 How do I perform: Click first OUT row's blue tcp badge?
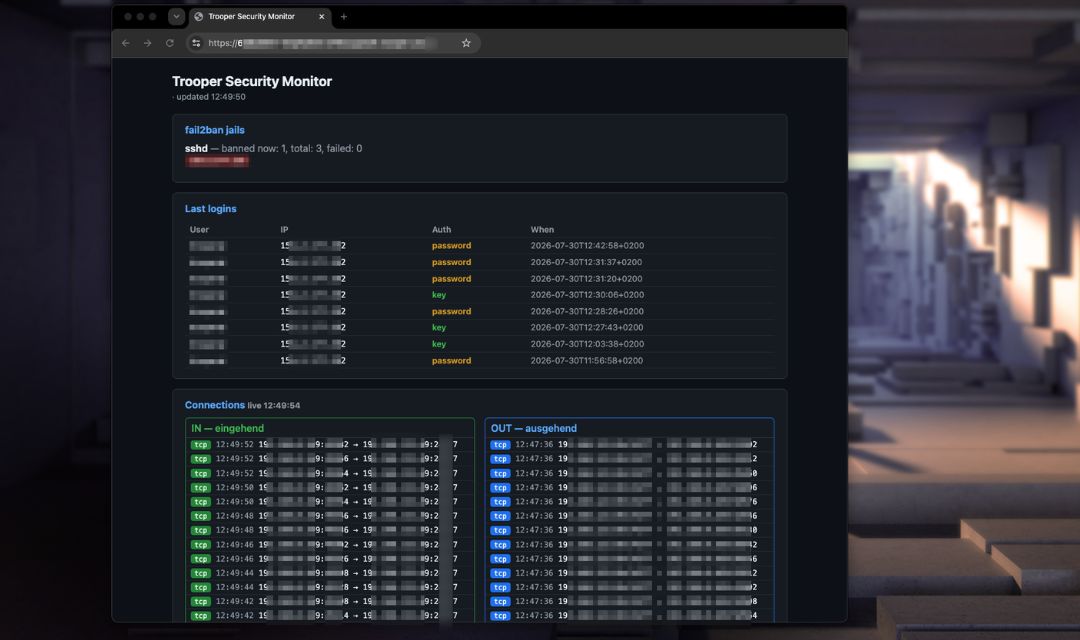(x=500, y=445)
